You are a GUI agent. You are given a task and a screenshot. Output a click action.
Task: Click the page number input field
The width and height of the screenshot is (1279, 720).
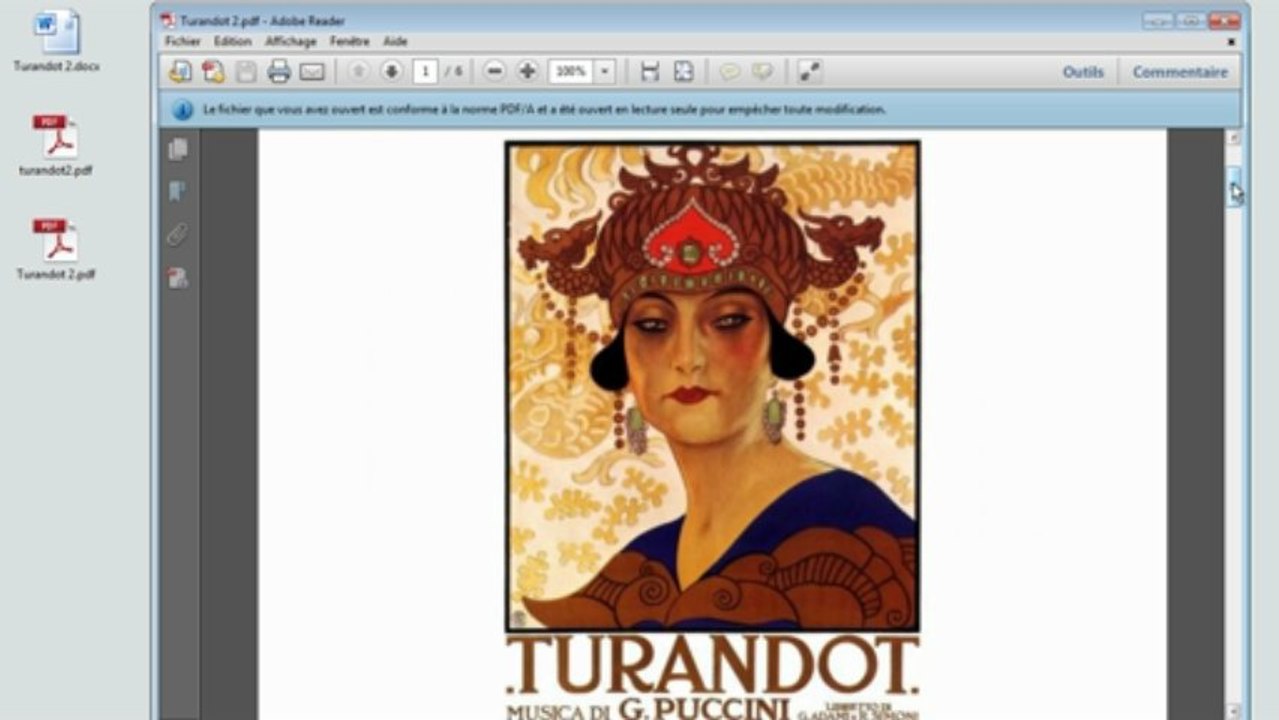click(425, 71)
